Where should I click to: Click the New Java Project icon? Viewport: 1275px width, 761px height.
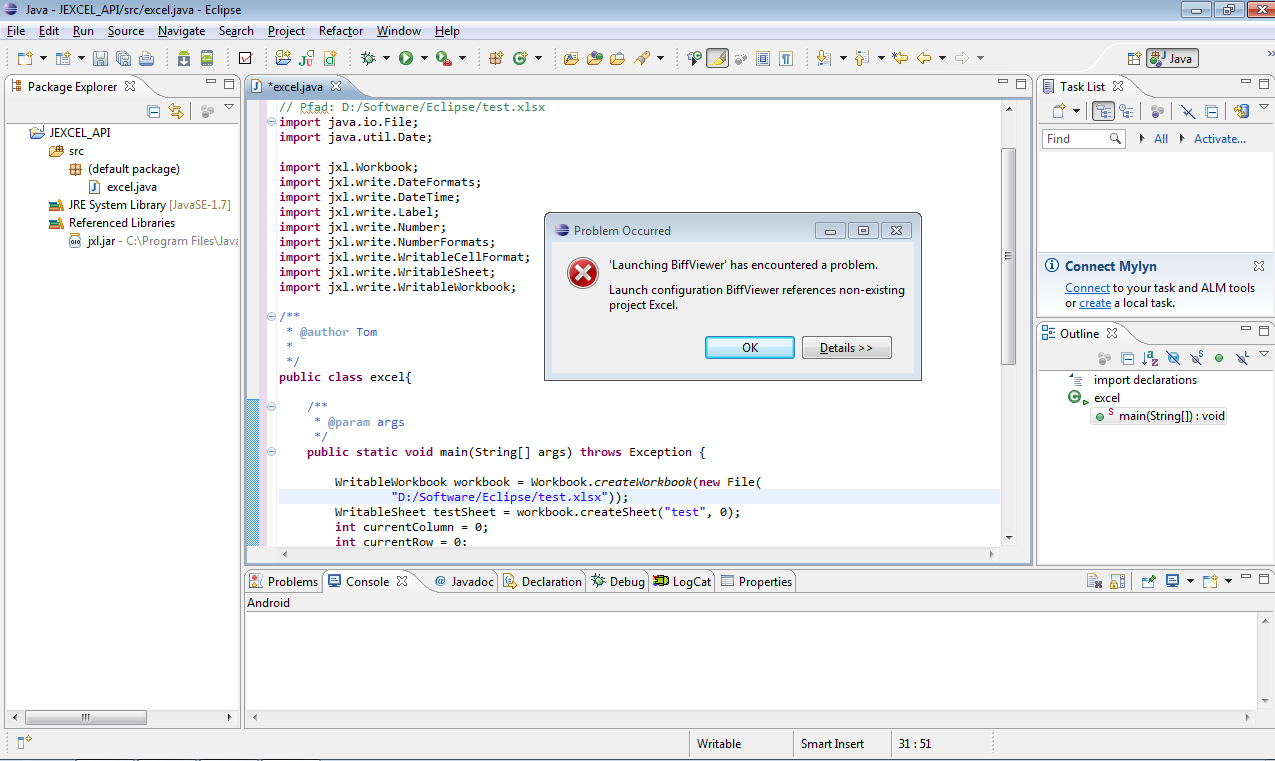[283, 58]
